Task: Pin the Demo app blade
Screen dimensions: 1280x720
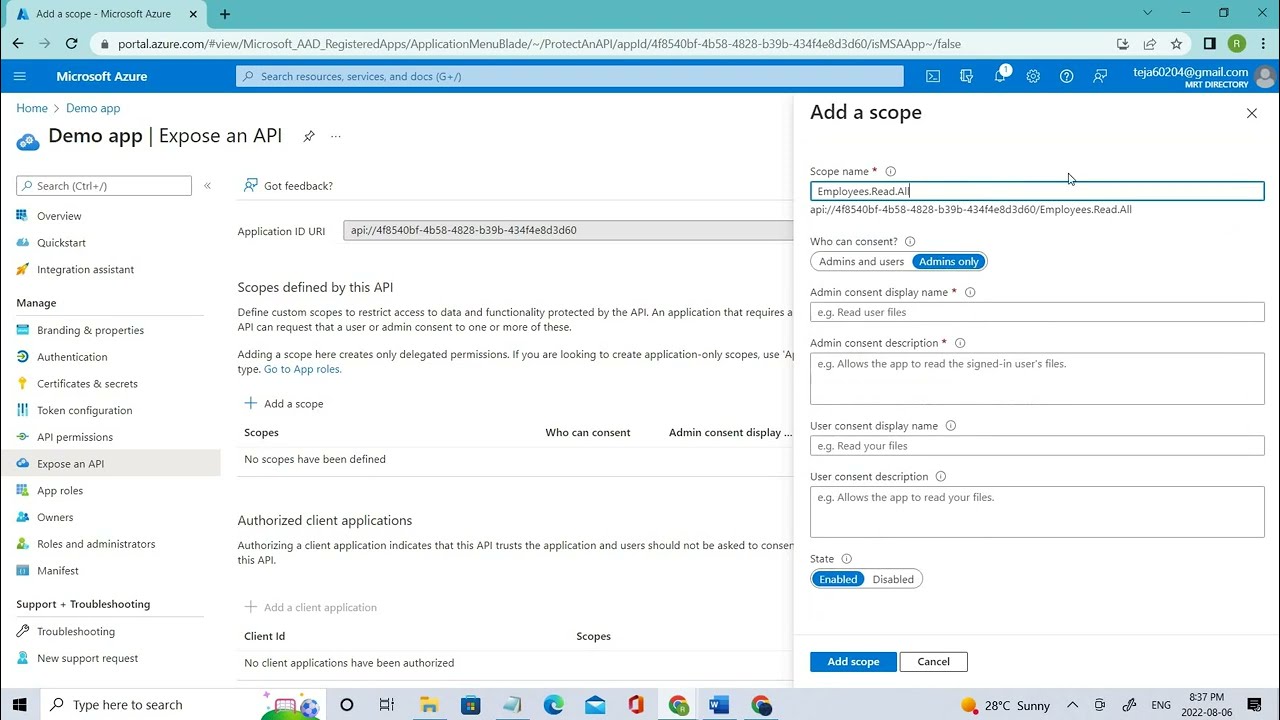Action: click(309, 136)
